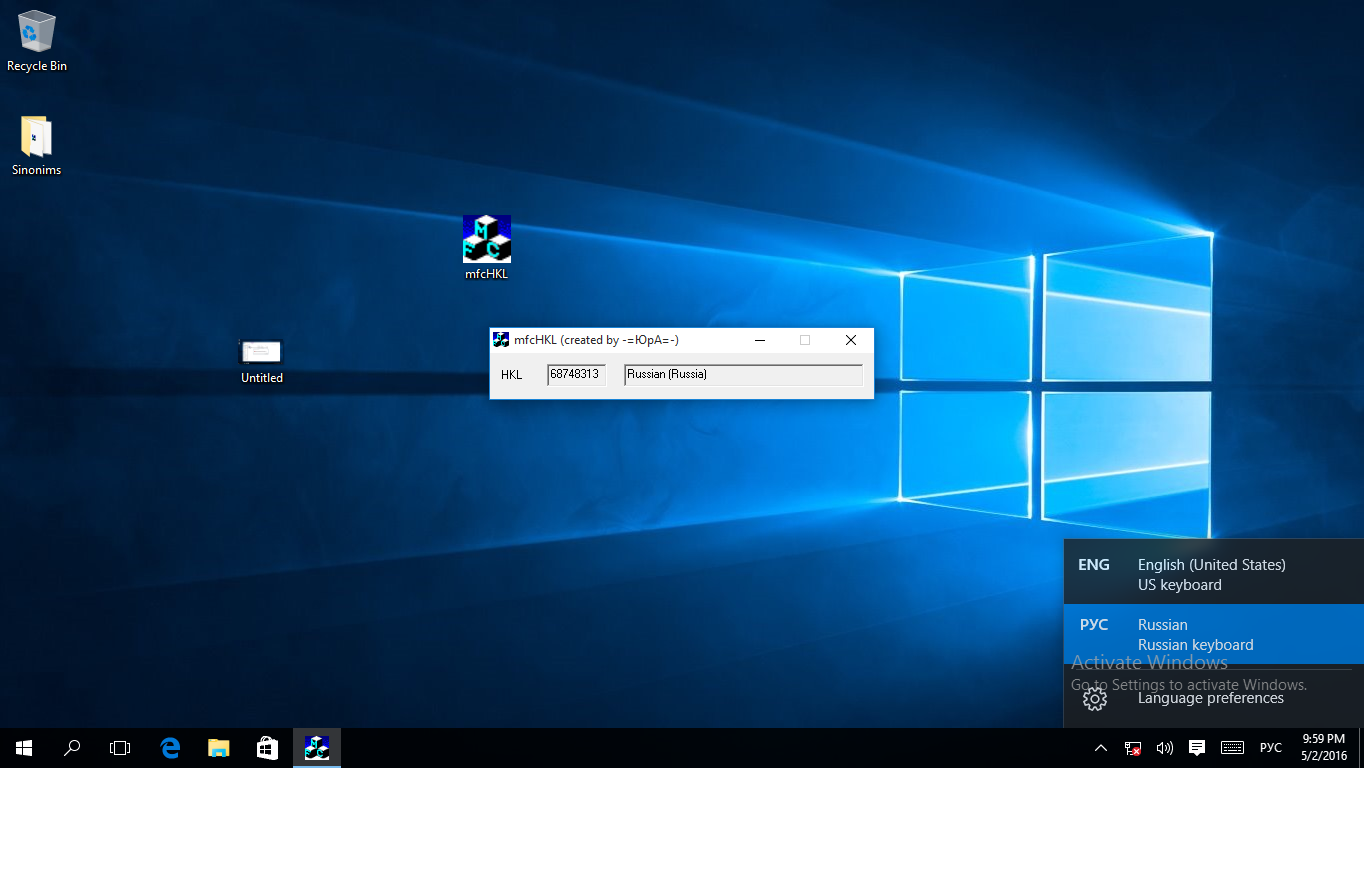Viewport: 1364px width, 885px height.
Task: Open the Action Center notifications icon
Action: [x=1197, y=748]
